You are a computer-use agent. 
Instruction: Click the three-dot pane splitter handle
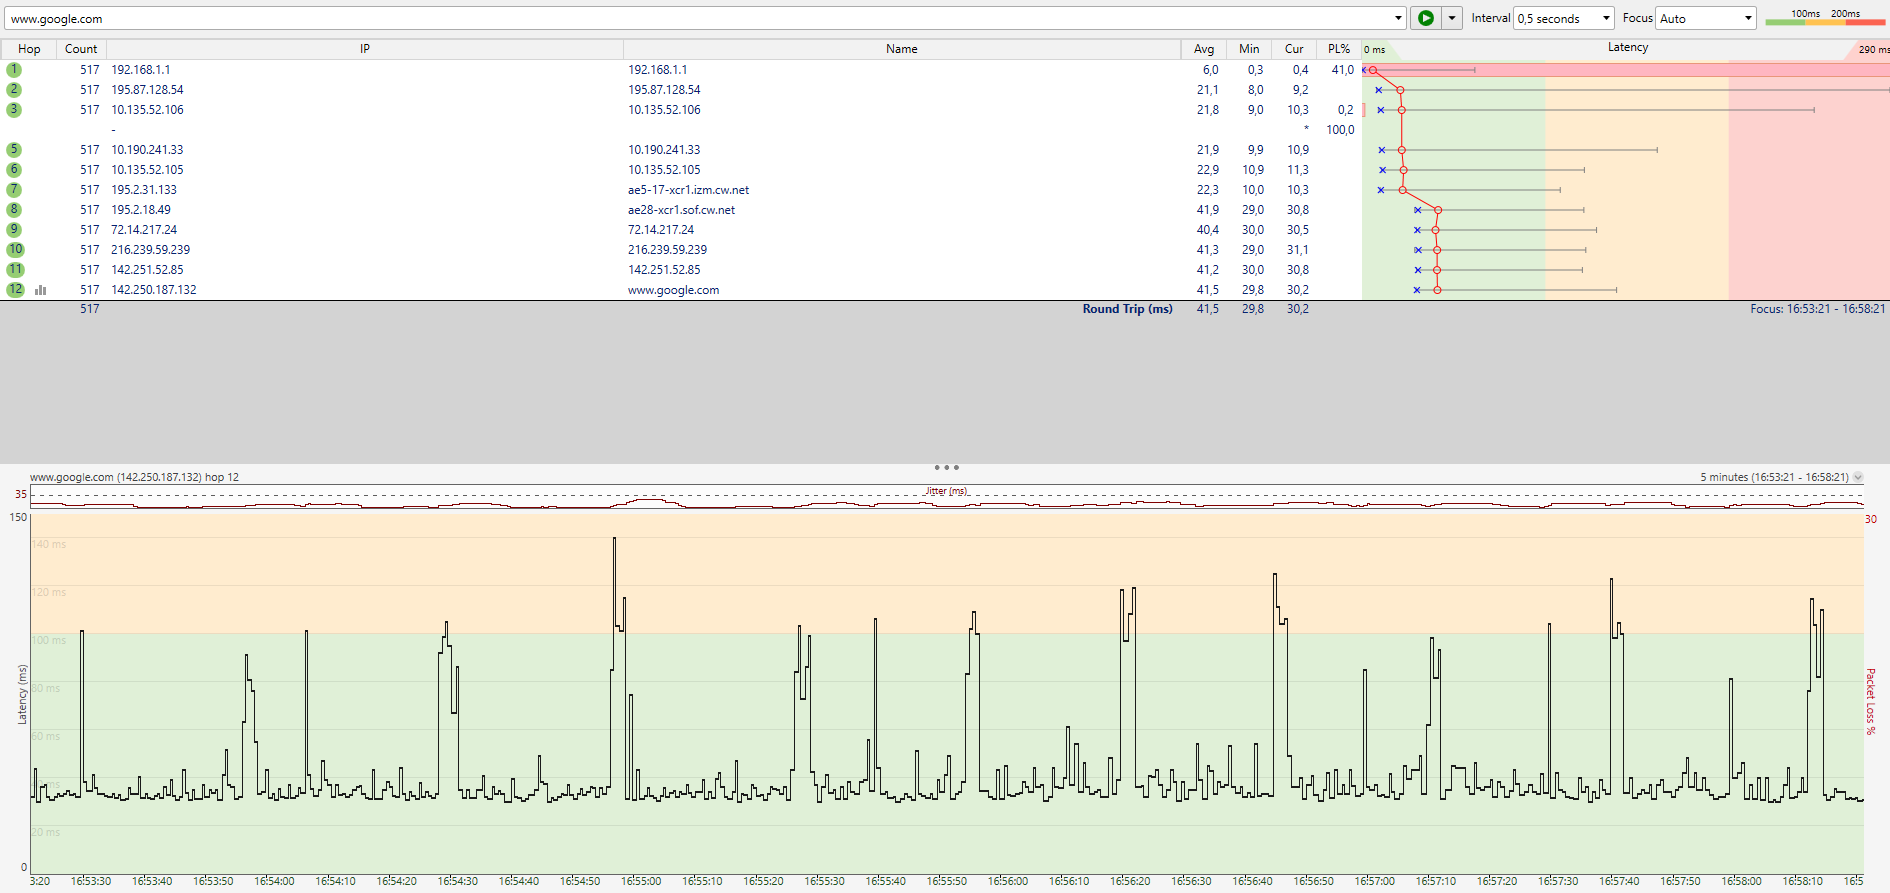click(946, 467)
